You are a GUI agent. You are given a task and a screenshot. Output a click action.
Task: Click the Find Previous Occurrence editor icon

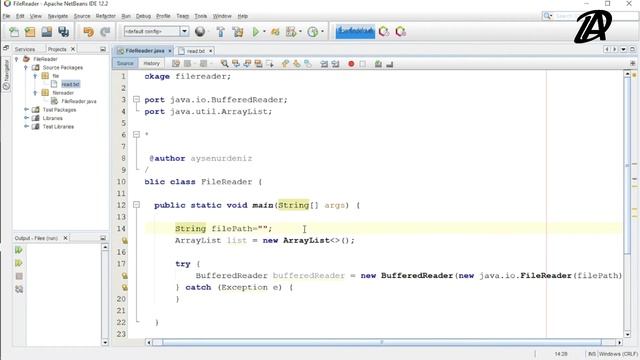pyautogui.click(x=236, y=64)
